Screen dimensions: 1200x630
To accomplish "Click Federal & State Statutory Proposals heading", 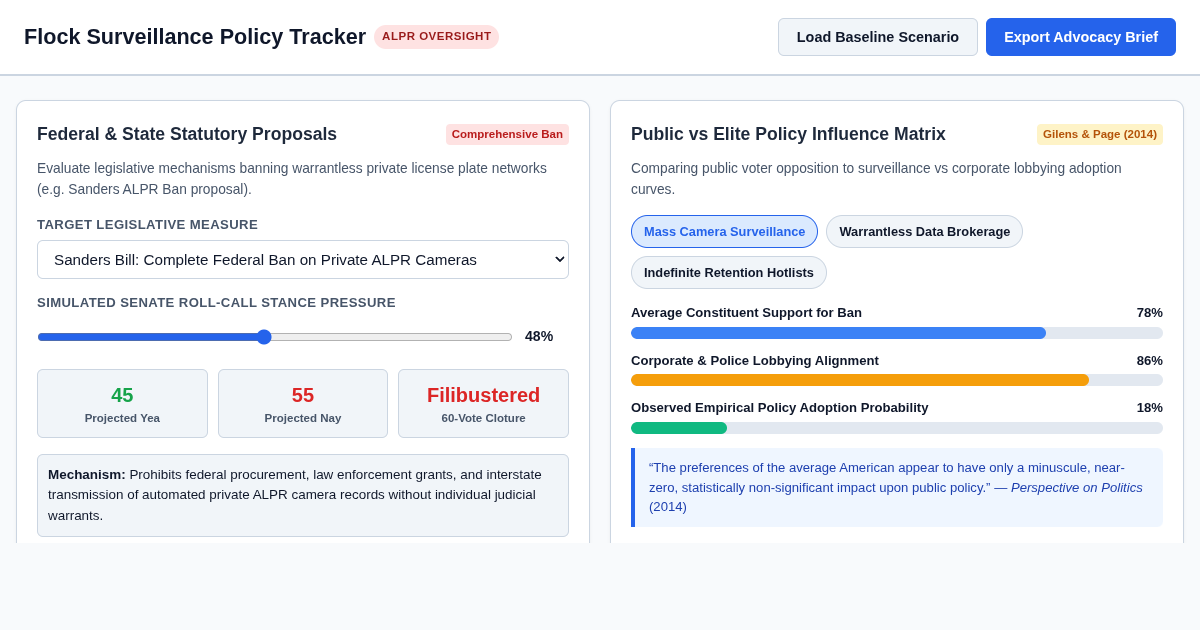I will click(x=187, y=134).
